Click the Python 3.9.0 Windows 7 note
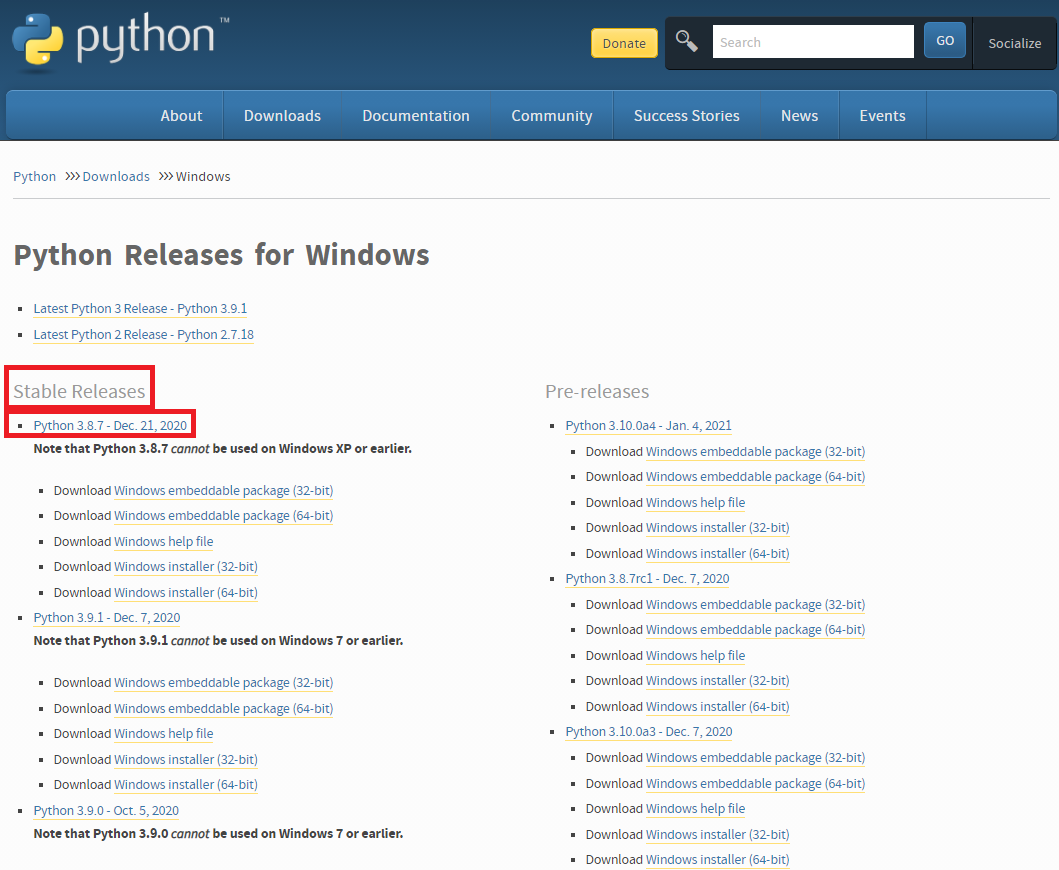The width and height of the screenshot is (1059, 870). coord(218,834)
